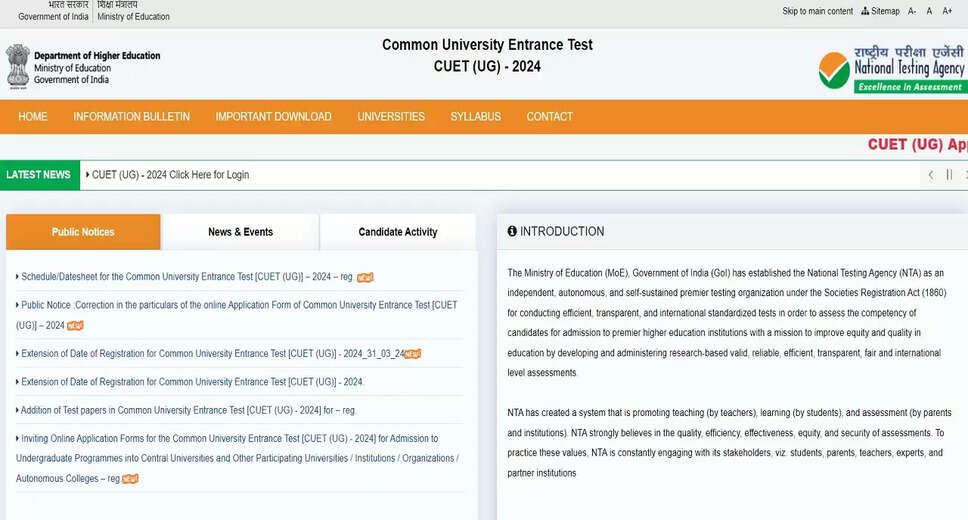Viewport: 968px width, 520px height.
Task: Open CUET (UG) - 2024 Click Here for Login
Action: [170, 175]
